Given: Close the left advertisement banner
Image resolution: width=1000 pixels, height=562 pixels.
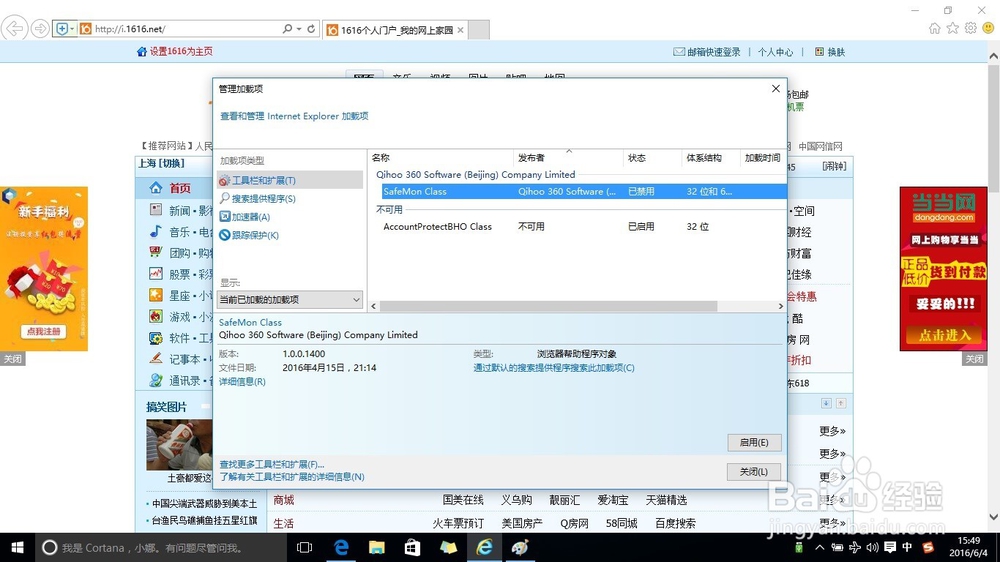Looking at the screenshot, I should [x=13, y=359].
